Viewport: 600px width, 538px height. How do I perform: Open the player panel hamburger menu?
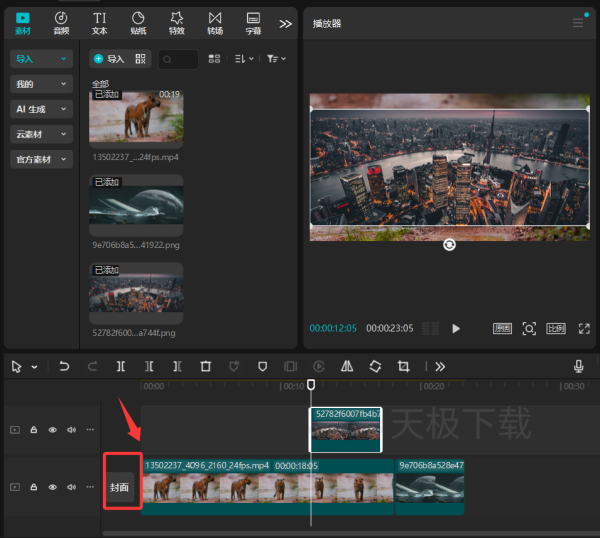tap(578, 23)
